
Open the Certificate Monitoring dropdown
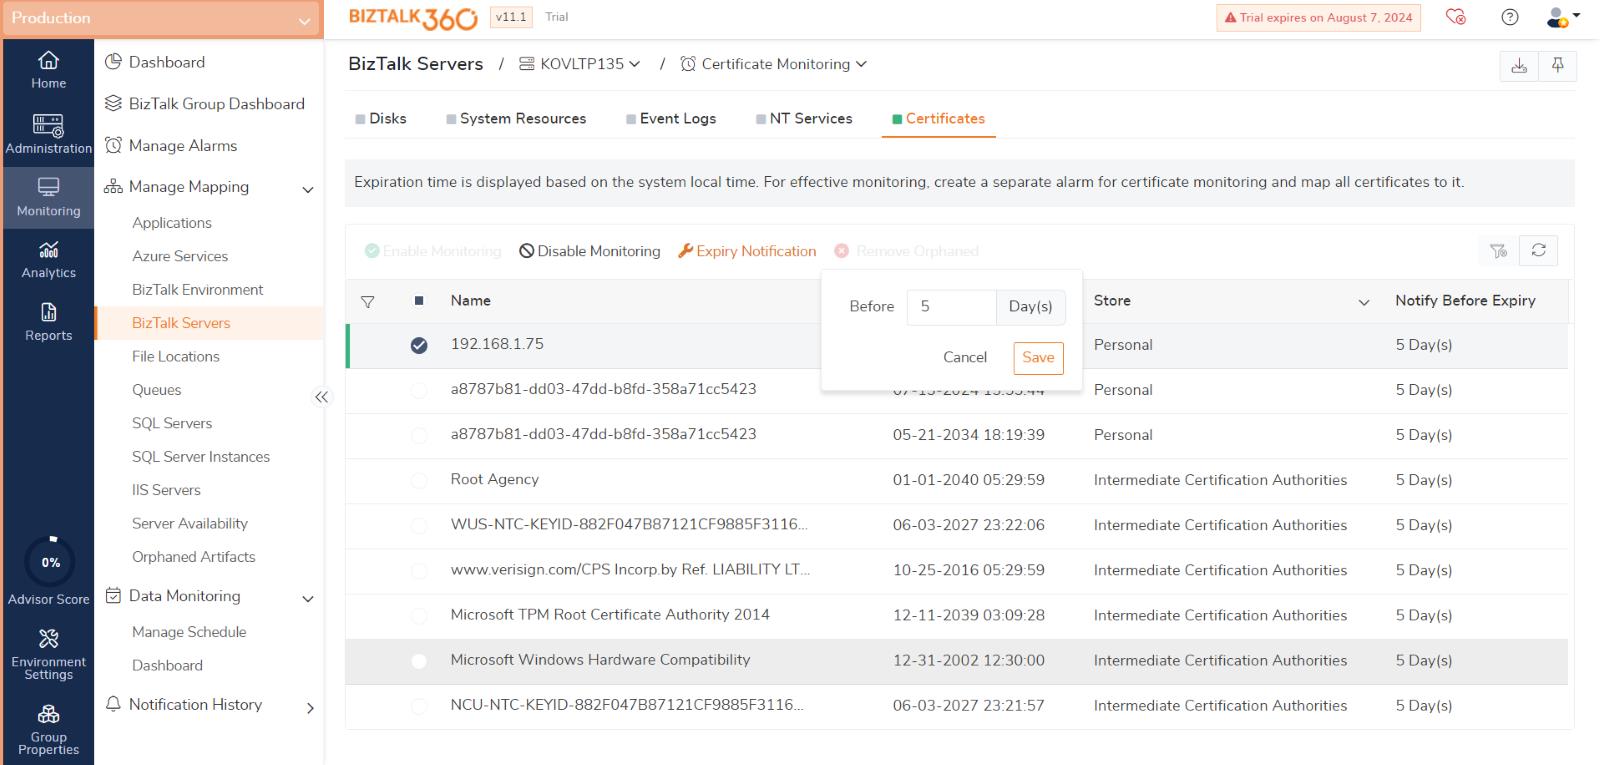[773, 64]
